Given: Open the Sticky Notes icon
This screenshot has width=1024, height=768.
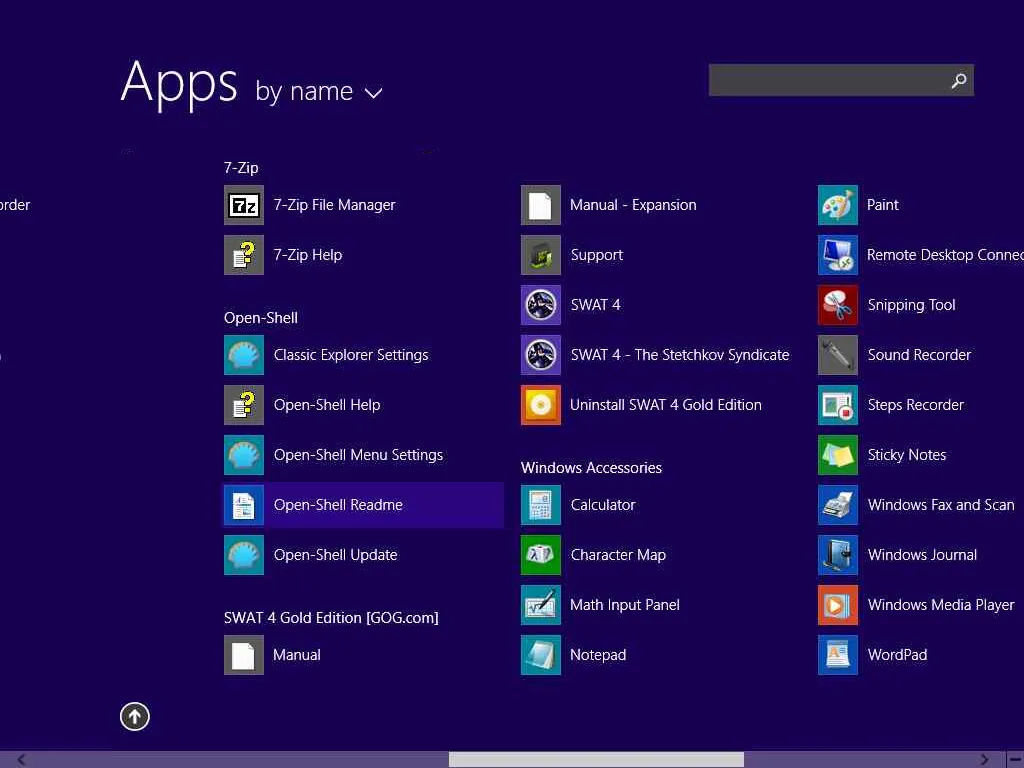Looking at the screenshot, I should 838,455.
